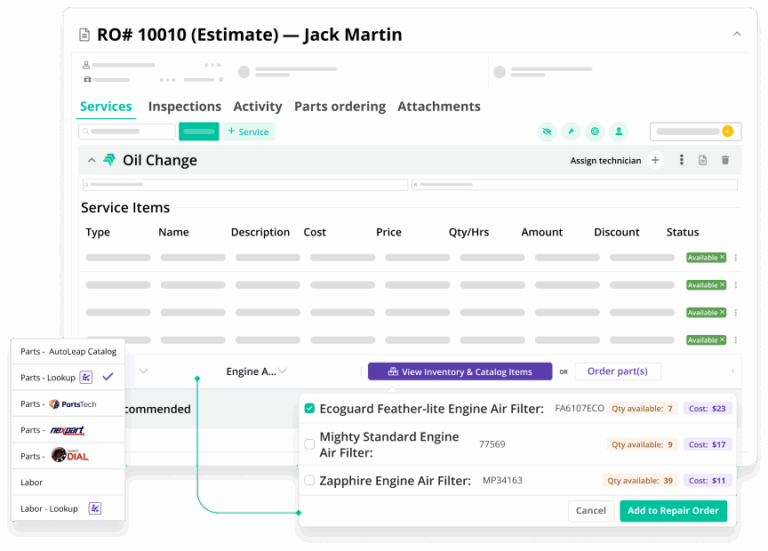Open the Oil Change three-dot options menu
Screen dimensions: 768x551
(x=682, y=160)
